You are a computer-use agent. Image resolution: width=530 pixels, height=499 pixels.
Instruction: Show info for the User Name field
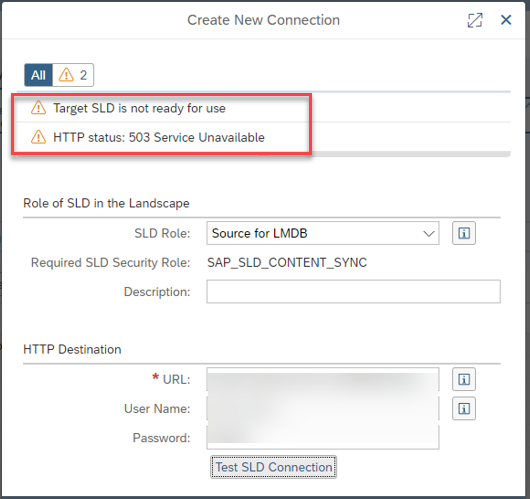(x=464, y=408)
